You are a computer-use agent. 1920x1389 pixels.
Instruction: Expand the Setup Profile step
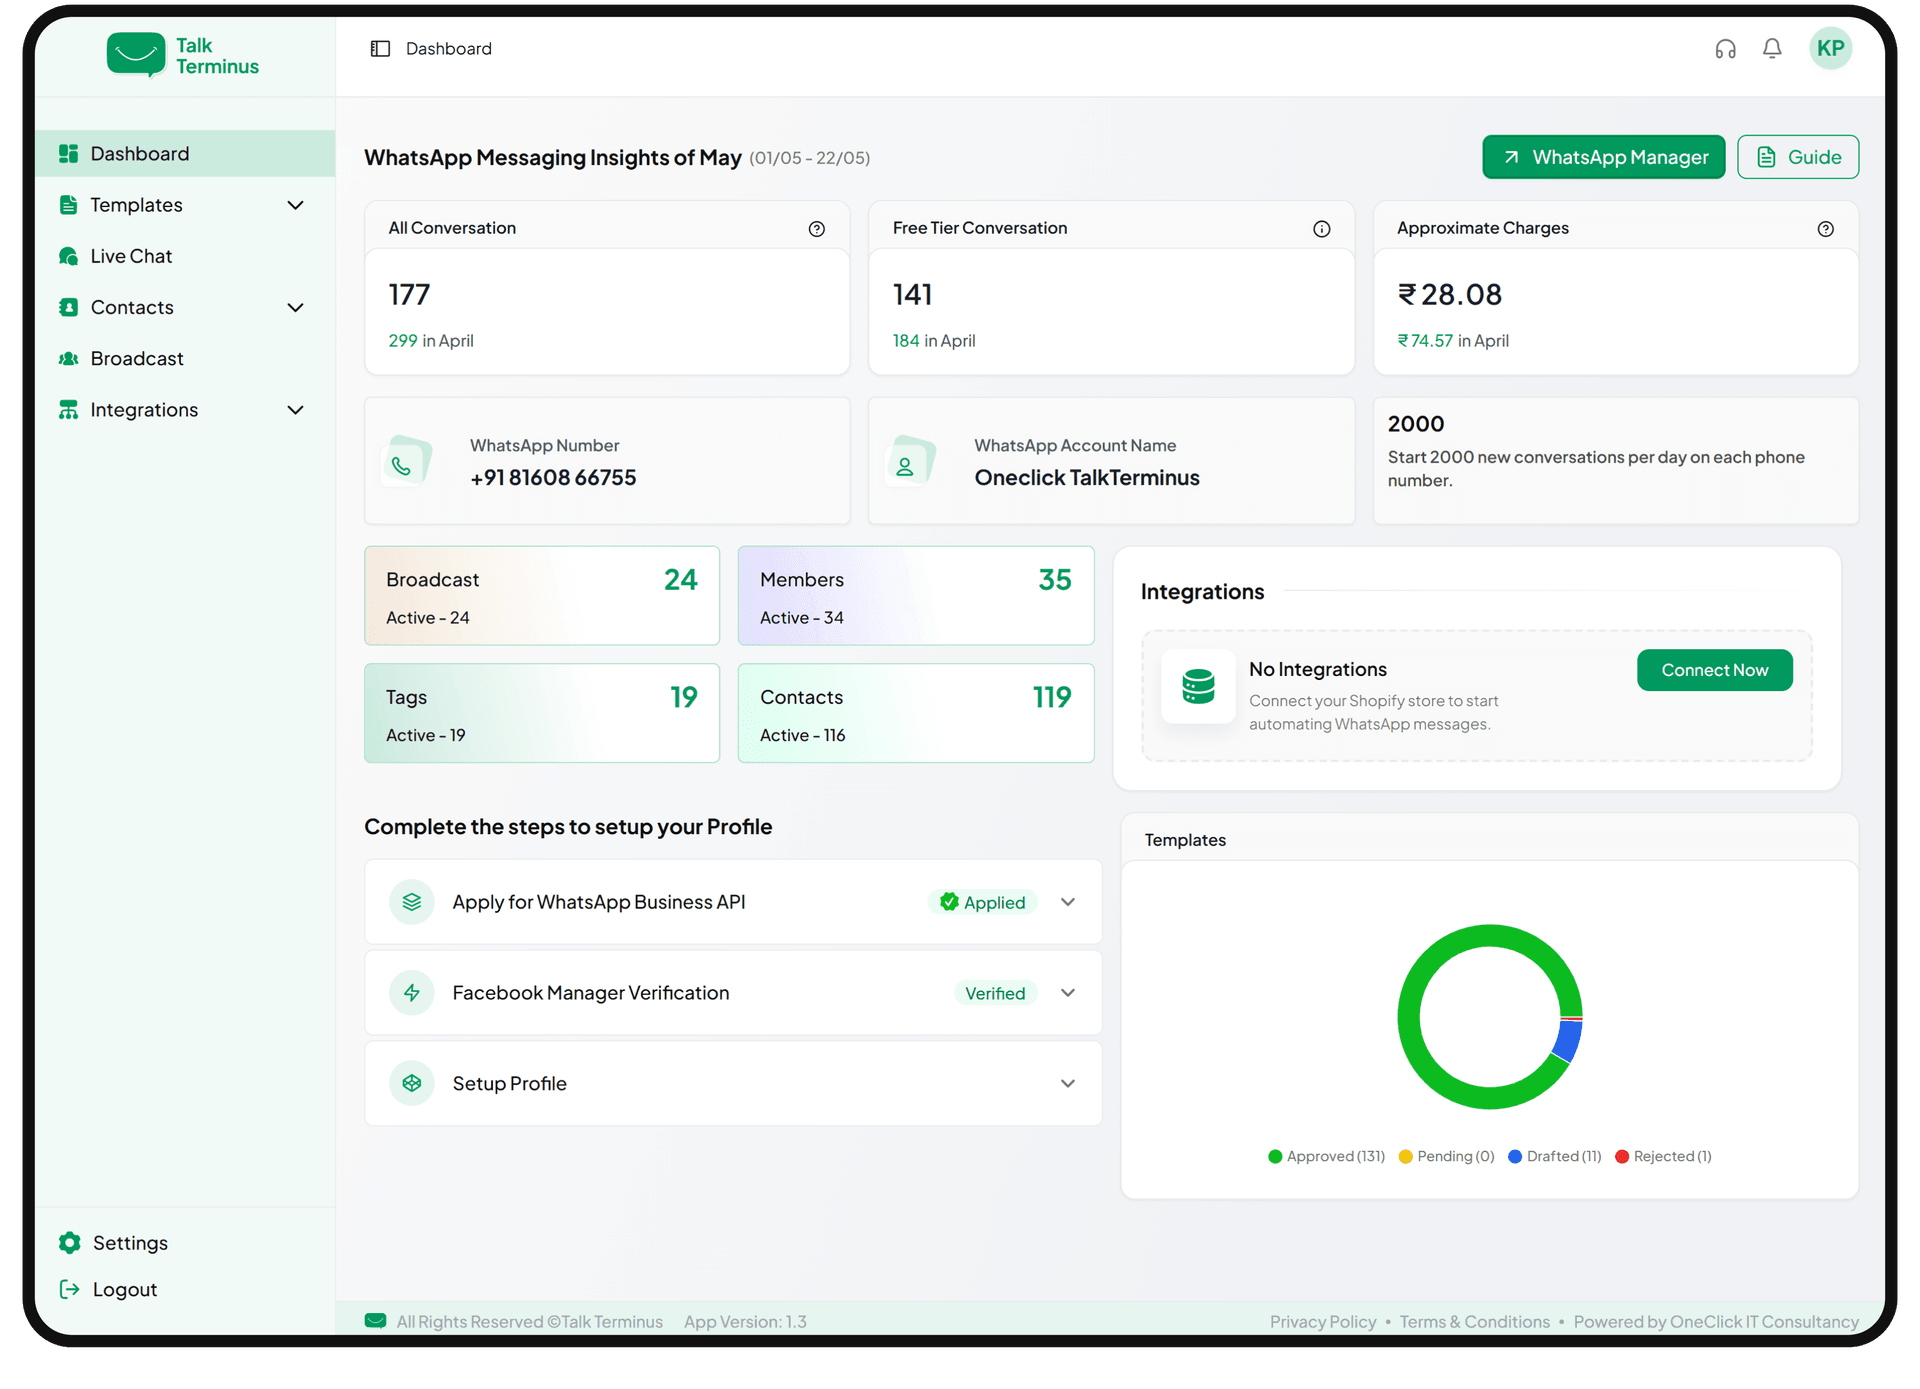(1068, 1084)
